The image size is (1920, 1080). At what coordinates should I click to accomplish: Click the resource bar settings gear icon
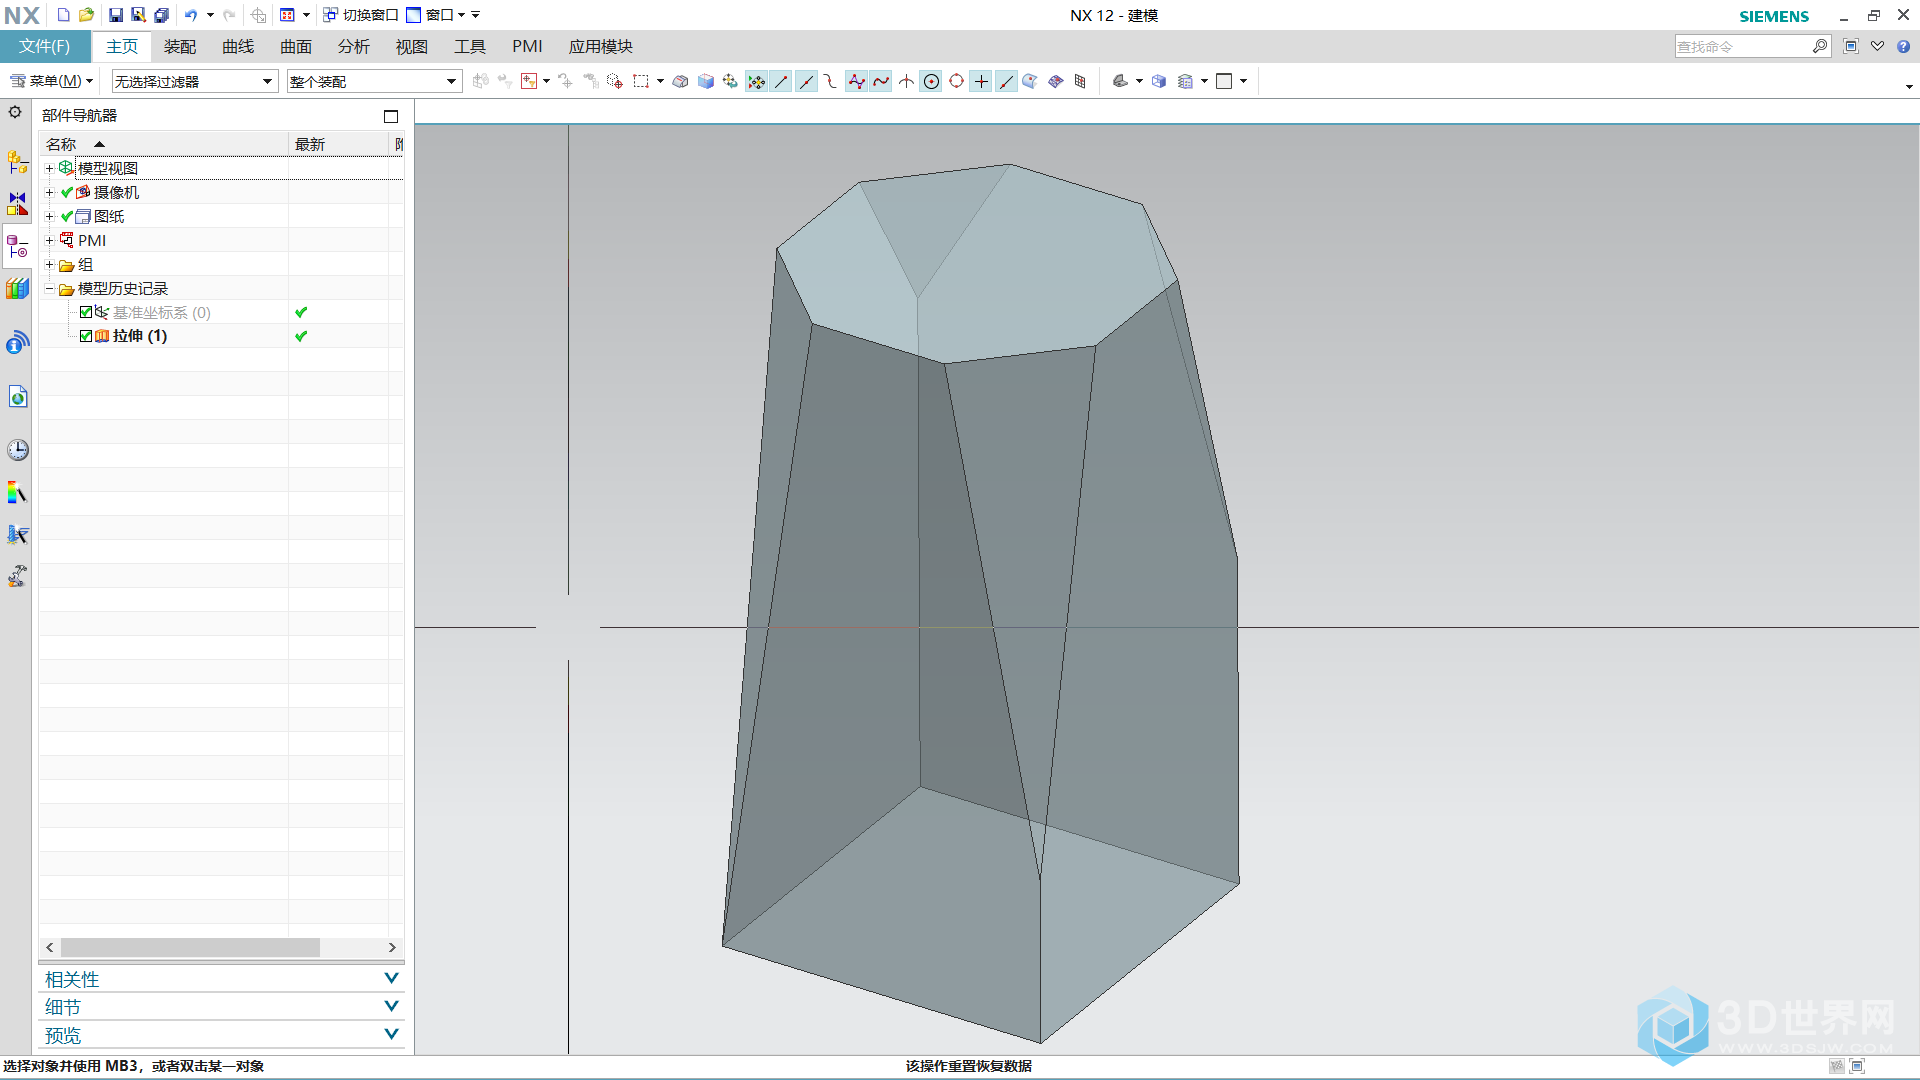(15, 112)
